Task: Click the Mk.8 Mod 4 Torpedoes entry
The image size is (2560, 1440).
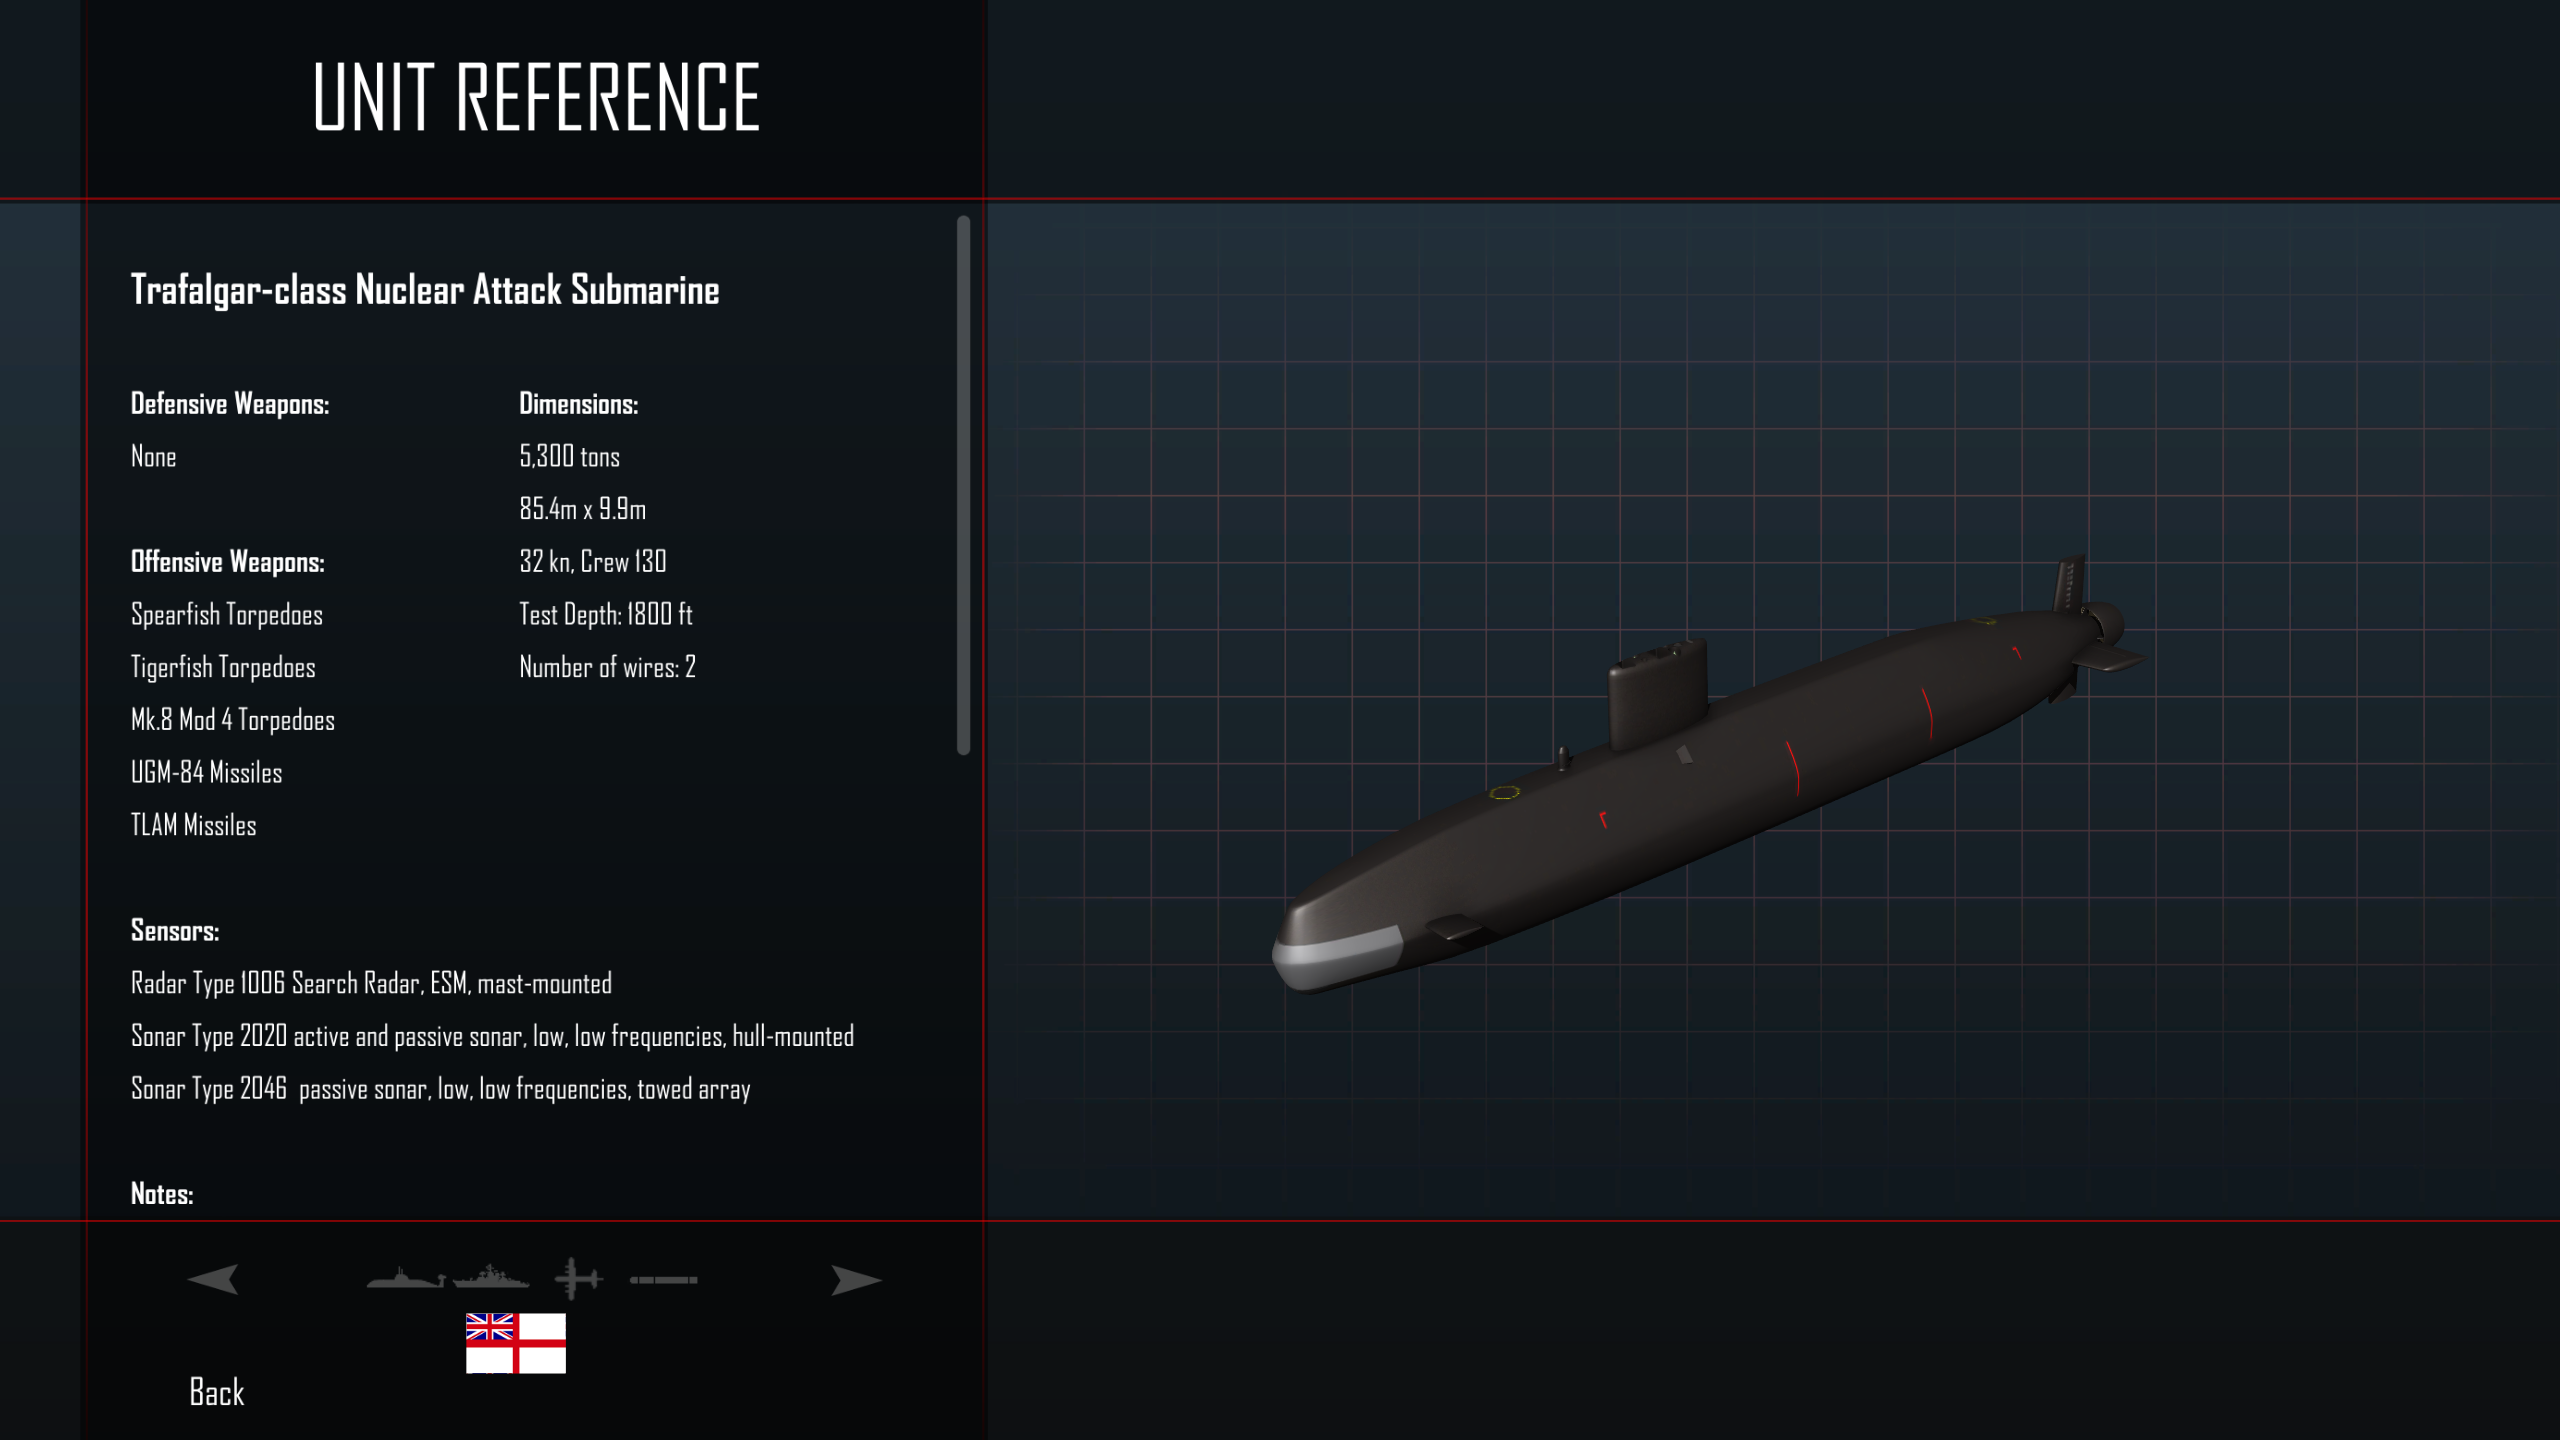Action: pos(233,720)
